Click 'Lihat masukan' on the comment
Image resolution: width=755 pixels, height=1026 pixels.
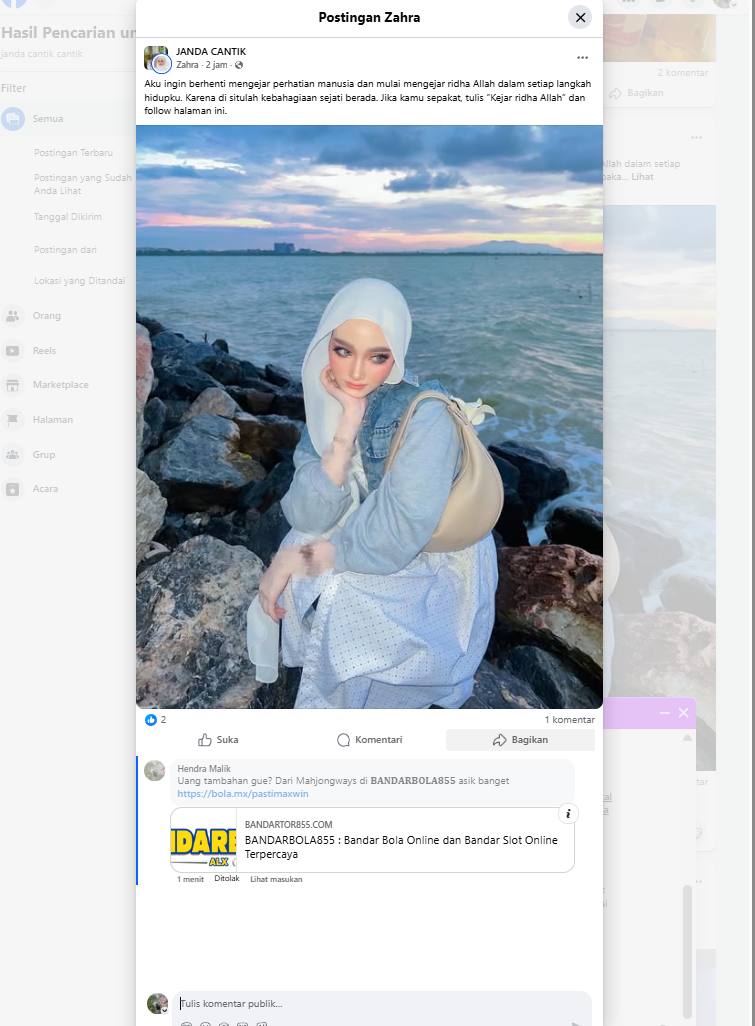[x=276, y=879]
